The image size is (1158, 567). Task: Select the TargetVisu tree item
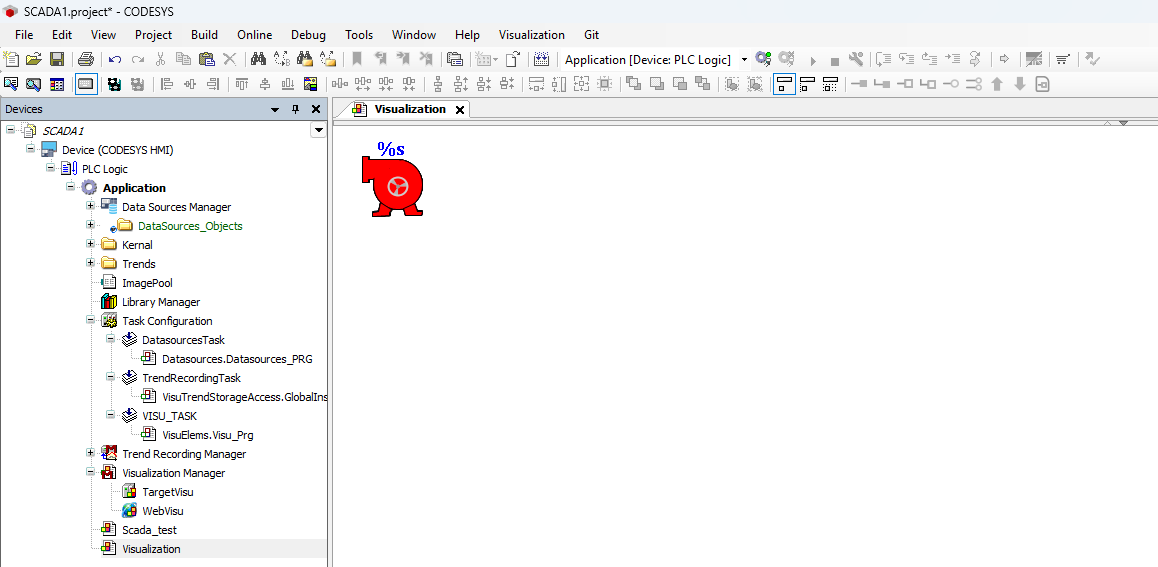(x=168, y=492)
